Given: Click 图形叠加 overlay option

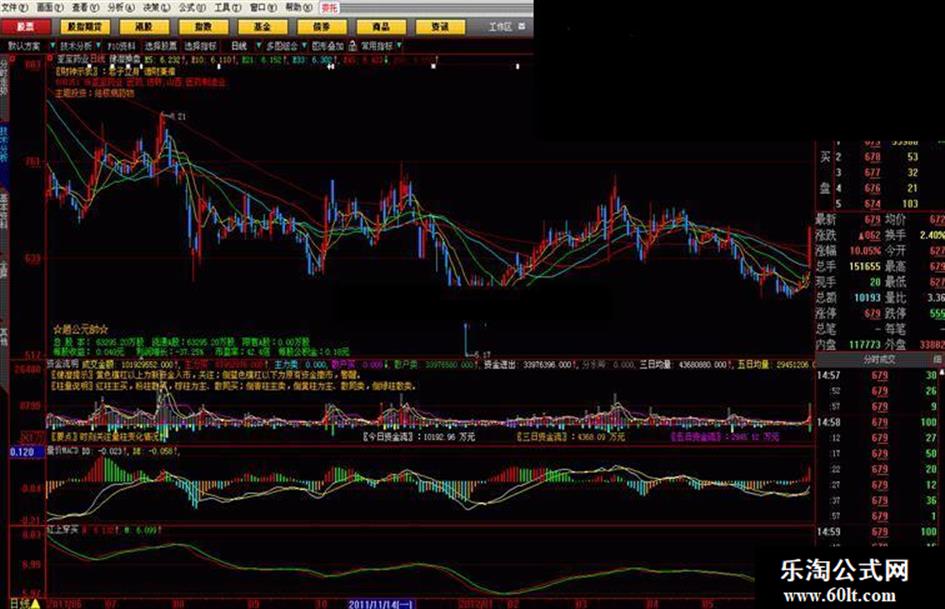Looking at the screenshot, I should click(x=328, y=46).
